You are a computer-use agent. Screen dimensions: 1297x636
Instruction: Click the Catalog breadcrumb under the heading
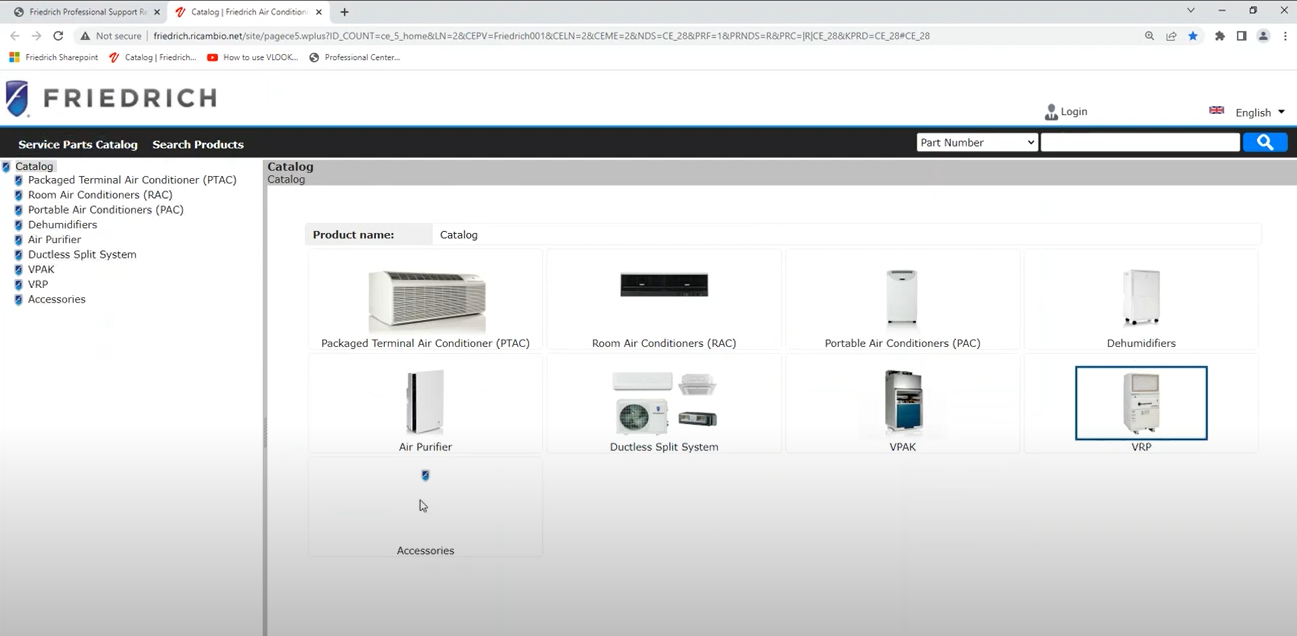[x=286, y=180]
